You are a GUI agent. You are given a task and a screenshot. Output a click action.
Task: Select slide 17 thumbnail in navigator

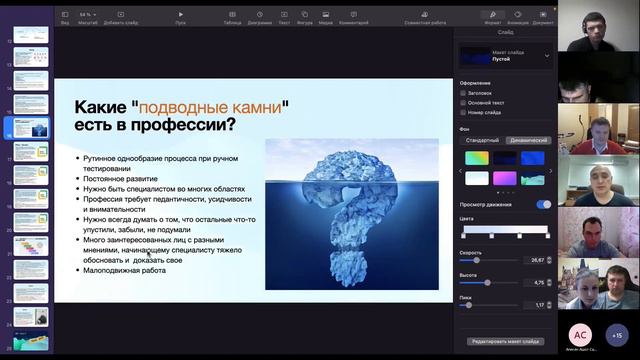pyautogui.click(x=31, y=151)
